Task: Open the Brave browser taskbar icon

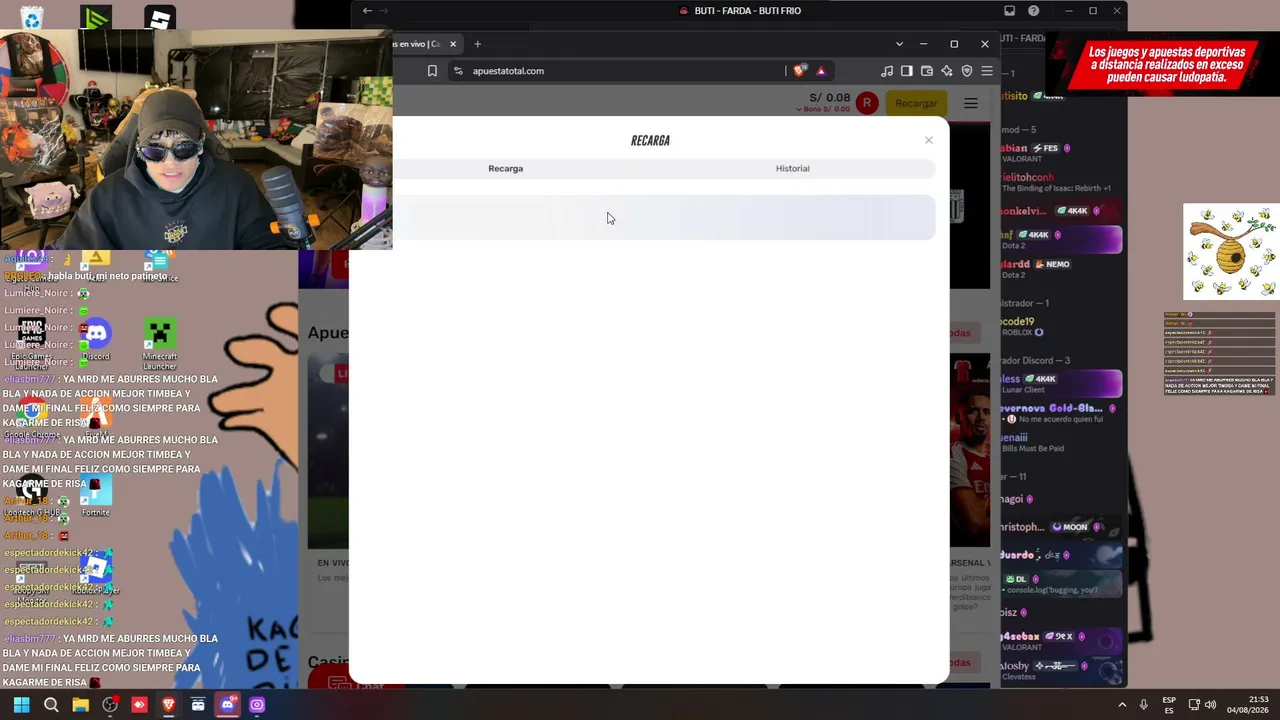Action: [x=168, y=705]
